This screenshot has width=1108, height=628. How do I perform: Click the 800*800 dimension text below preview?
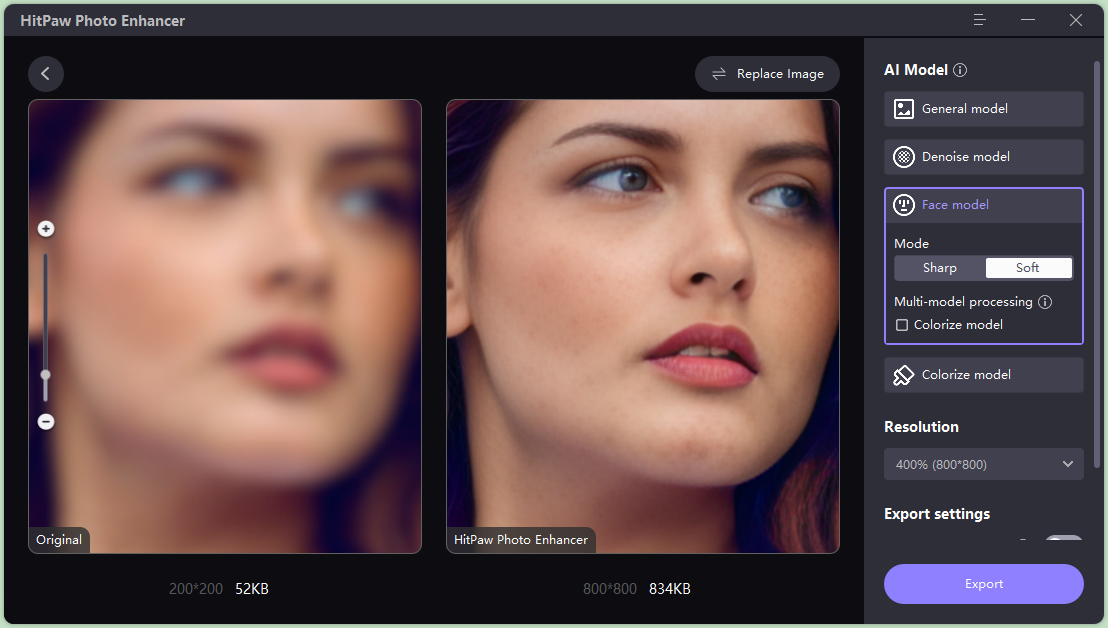tap(610, 588)
